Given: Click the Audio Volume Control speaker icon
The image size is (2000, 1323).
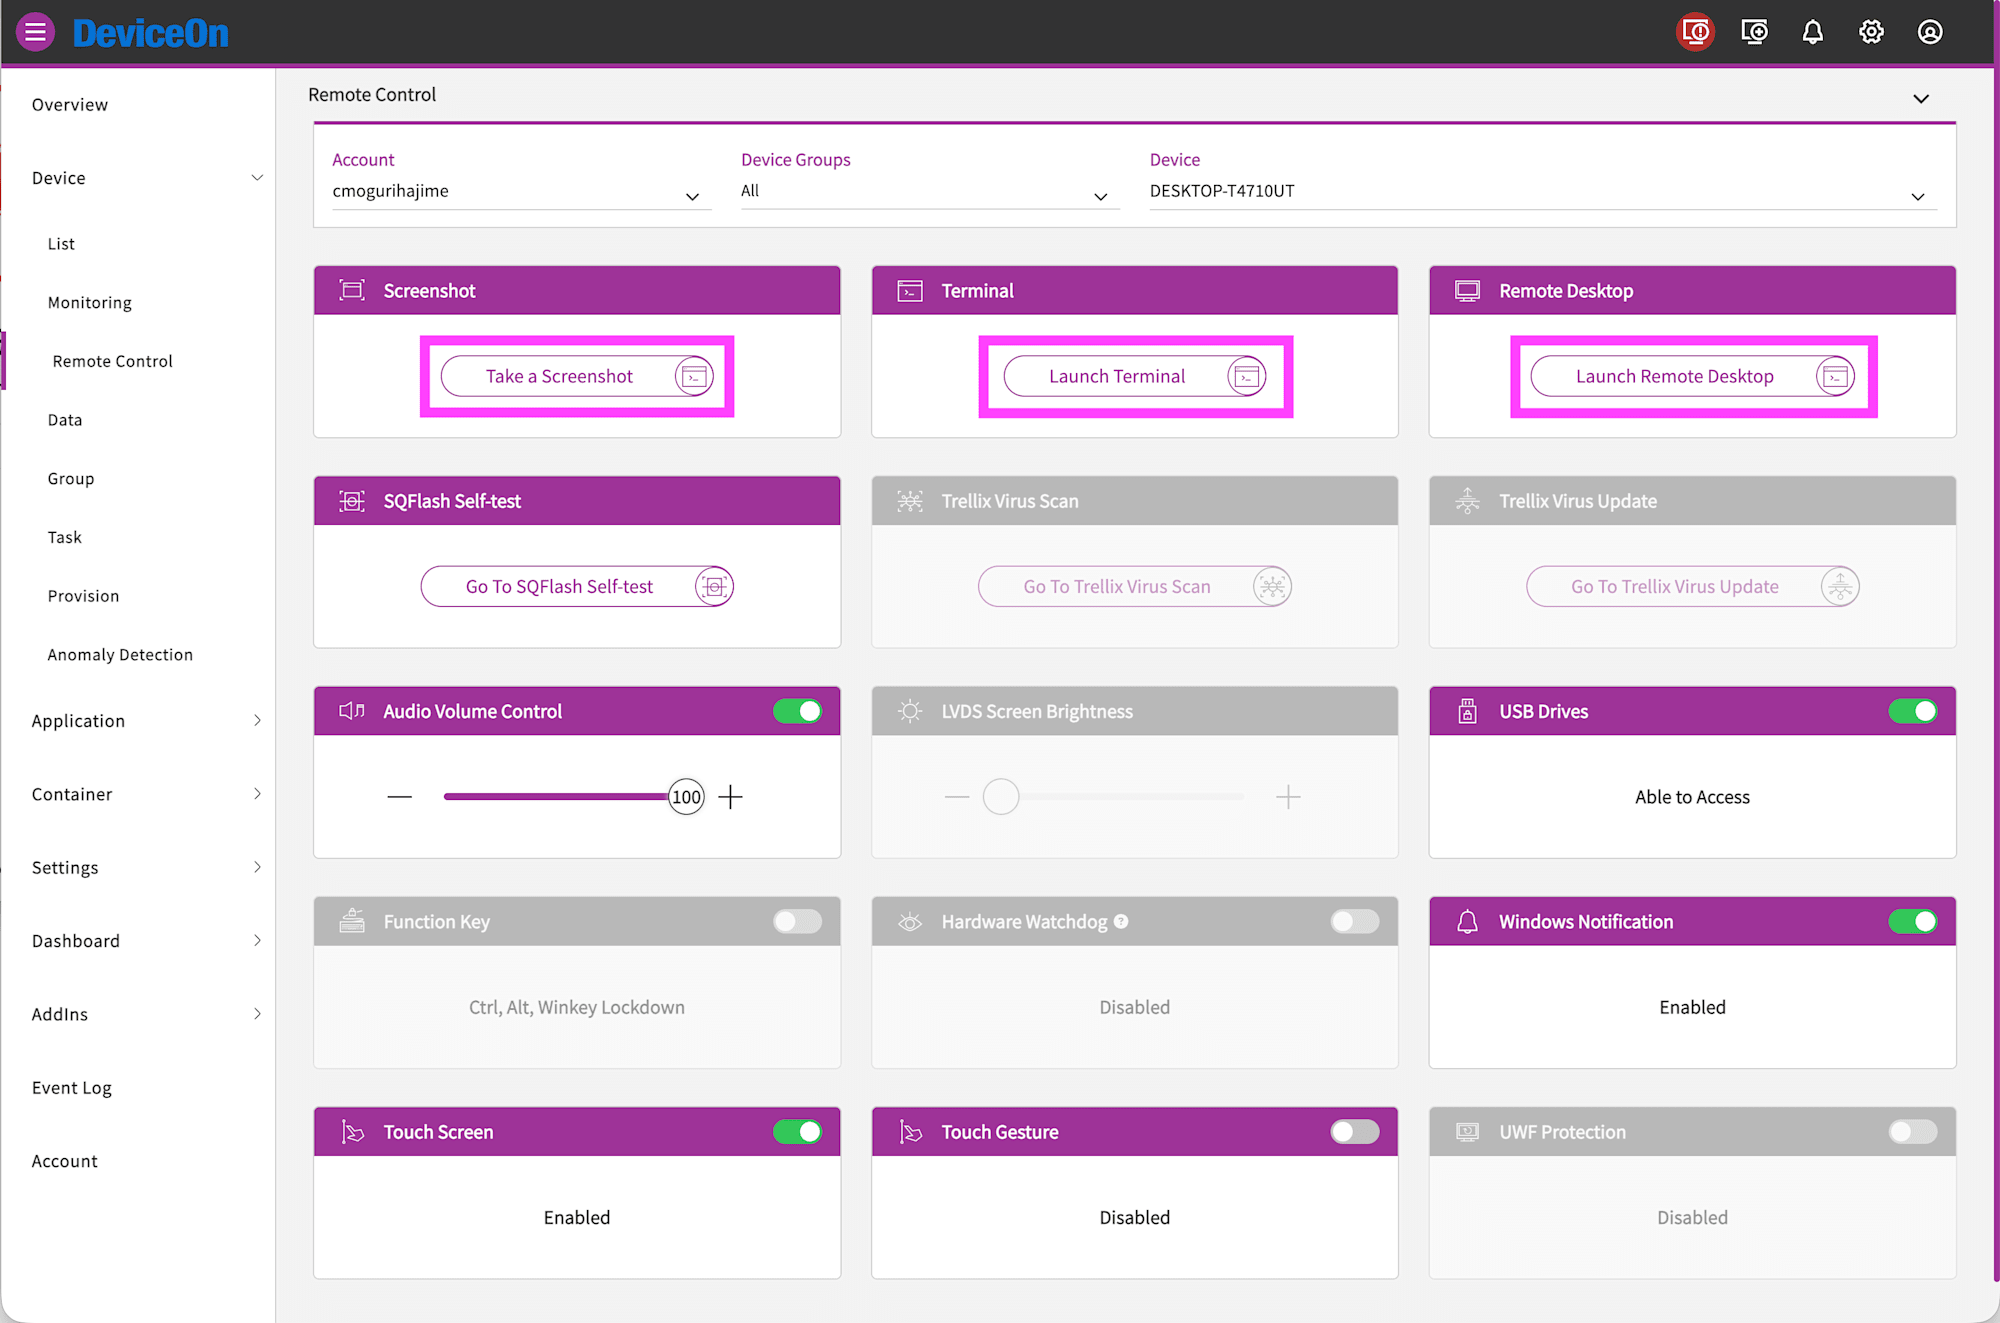Looking at the screenshot, I should pos(352,711).
